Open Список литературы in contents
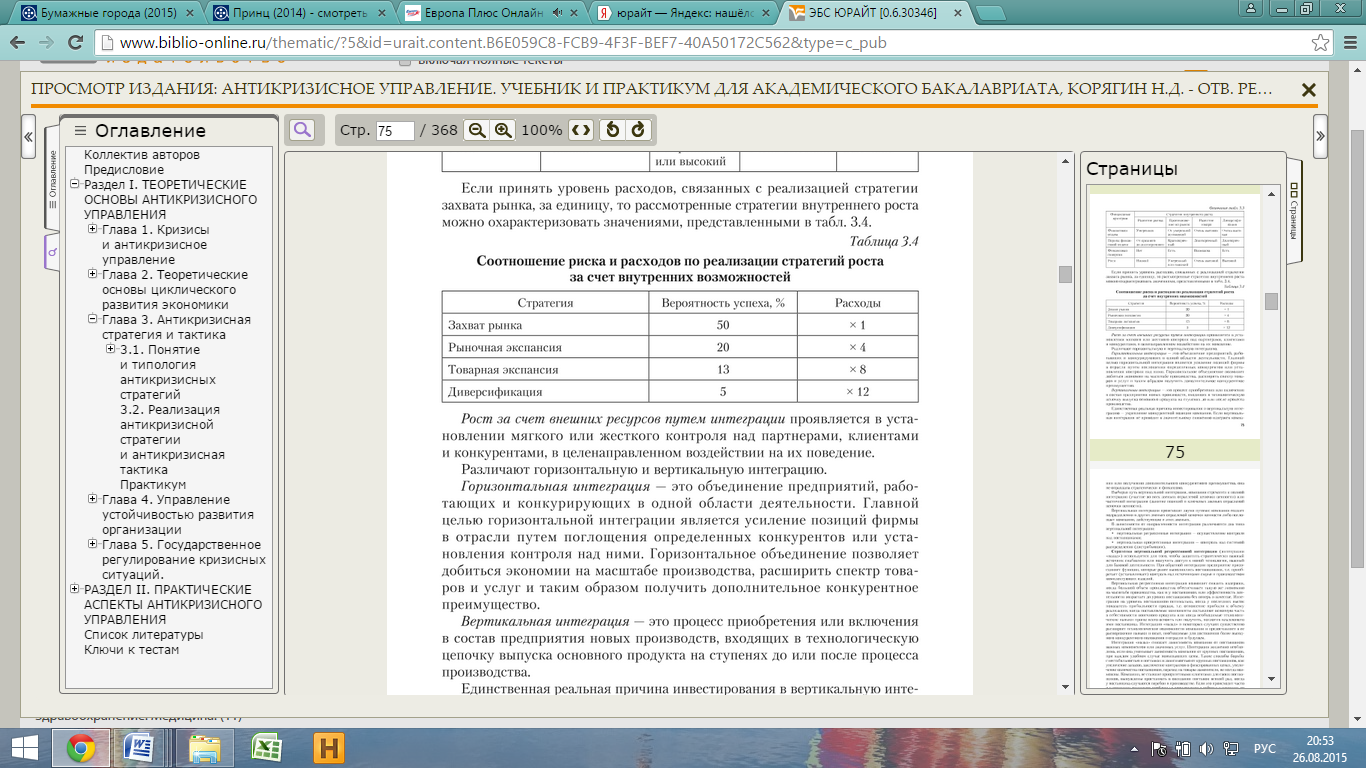Viewport: 1366px width, 768px height. coord(143,635)
